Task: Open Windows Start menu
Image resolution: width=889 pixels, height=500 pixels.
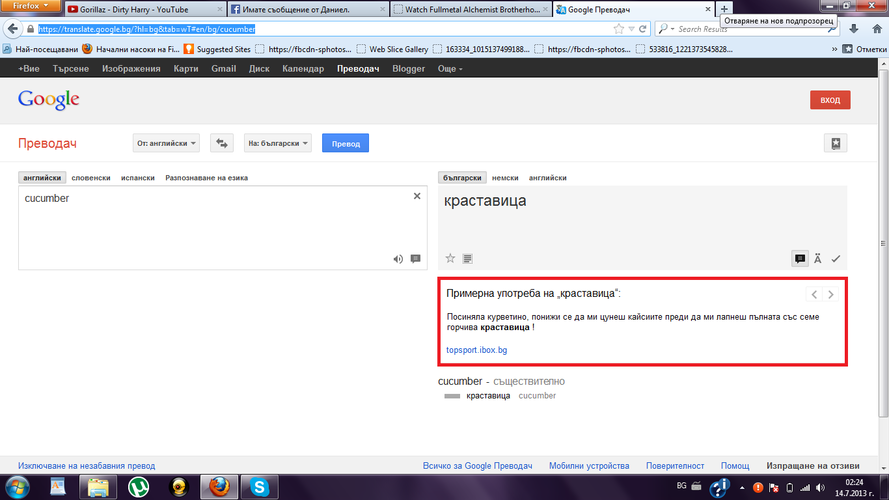Action: click(17, 487)
